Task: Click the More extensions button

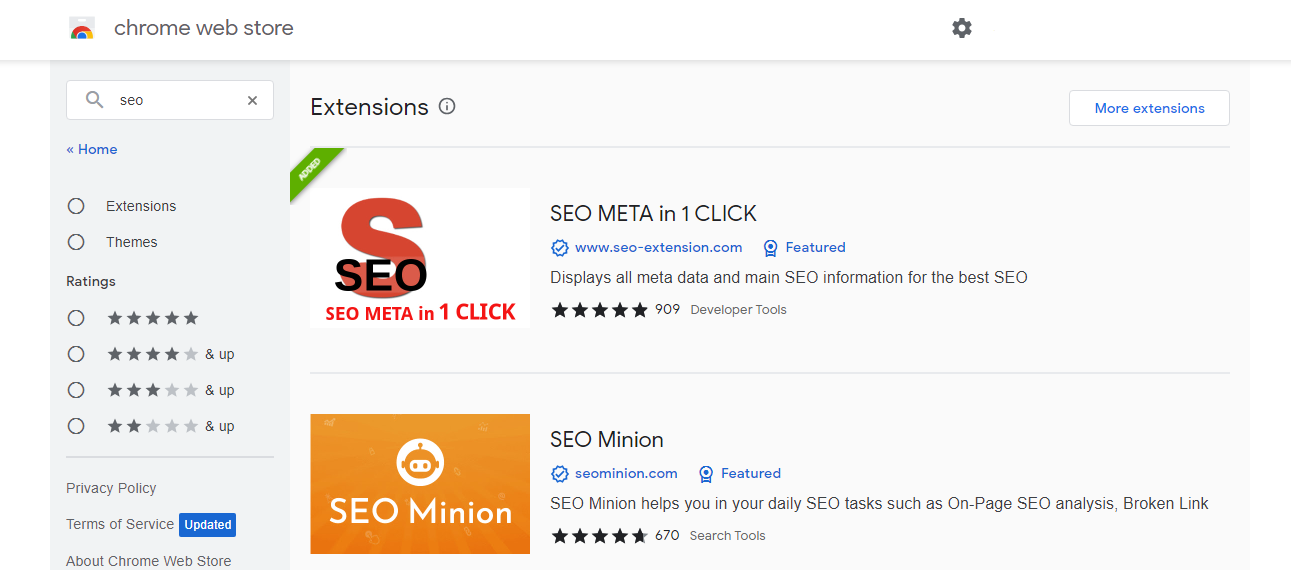Action: 1149,108
